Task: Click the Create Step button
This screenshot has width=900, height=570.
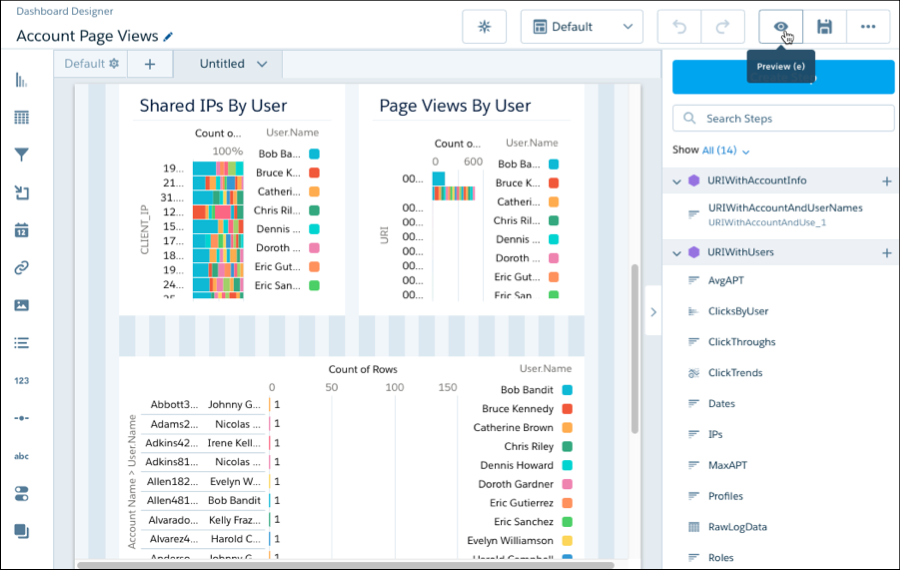Action: [x=783, y=77]
